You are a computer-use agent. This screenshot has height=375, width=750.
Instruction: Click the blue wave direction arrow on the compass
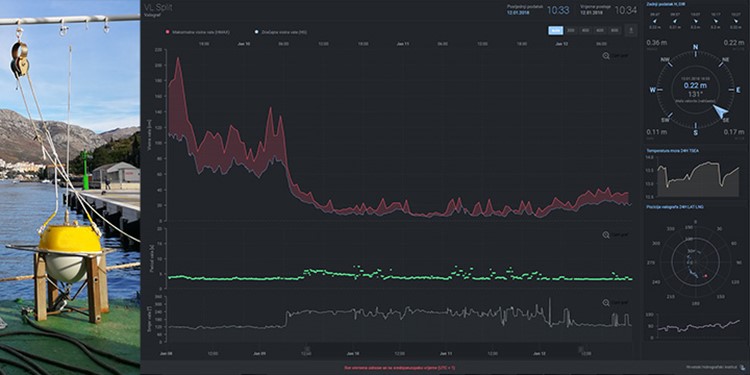coord(720,111)
